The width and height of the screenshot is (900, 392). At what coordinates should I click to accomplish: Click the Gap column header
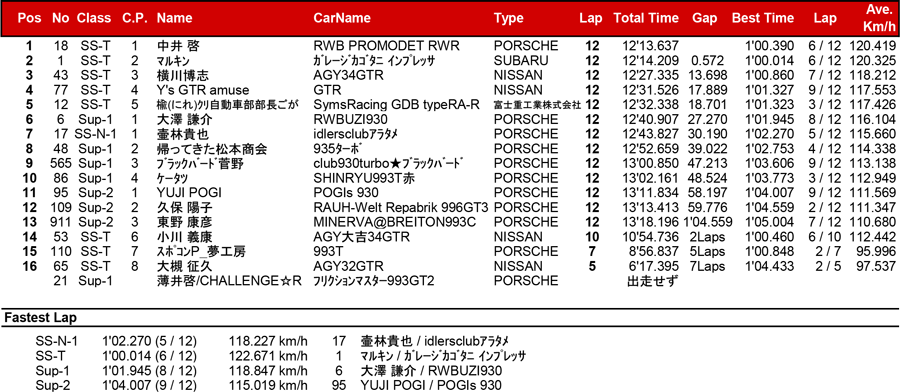pyautogui.click(x=705, y=18)
